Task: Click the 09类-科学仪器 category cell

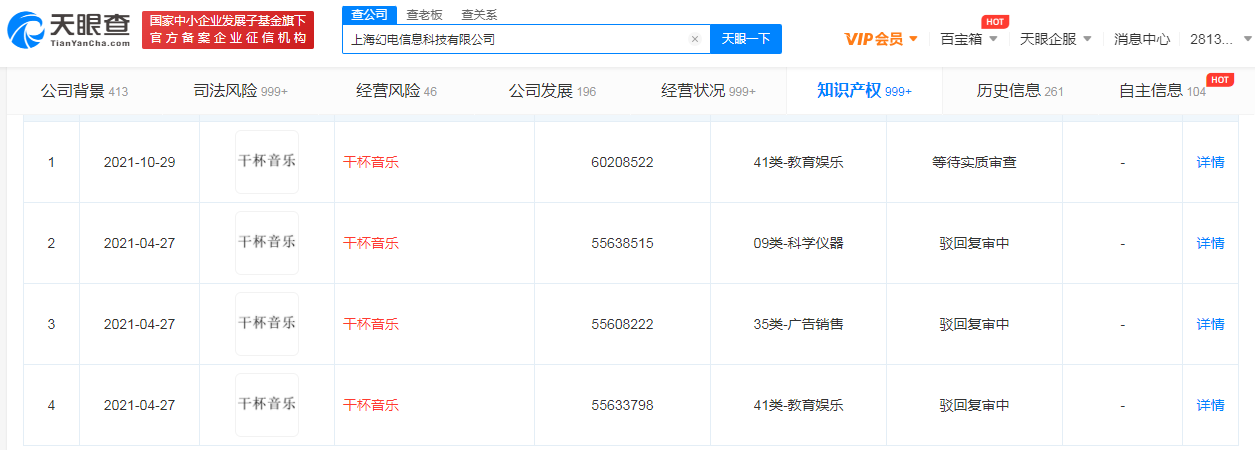Action: (x=798, y=243)
